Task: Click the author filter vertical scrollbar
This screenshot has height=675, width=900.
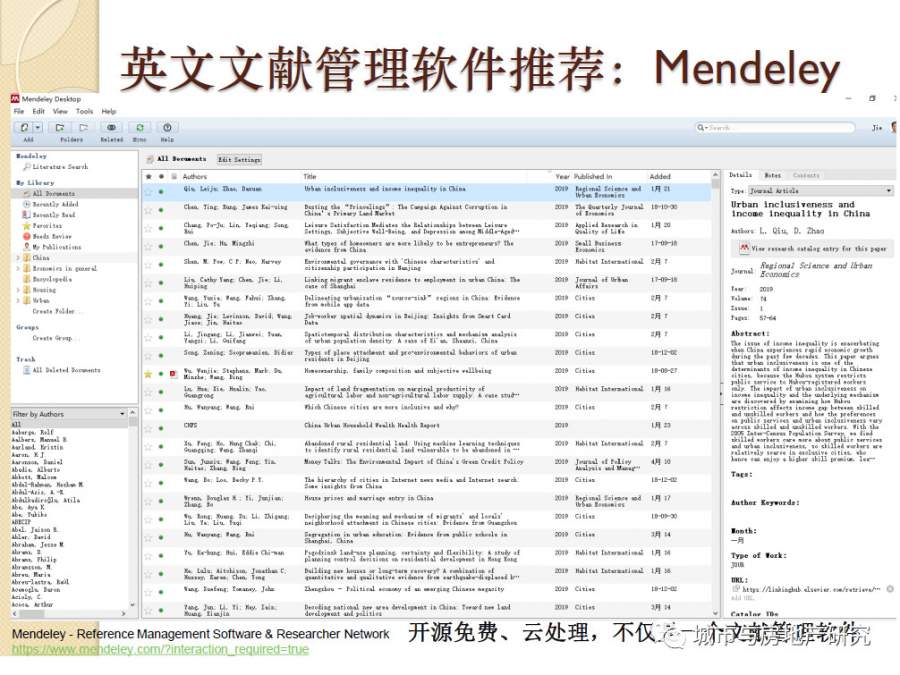Action: click(x=133, y=508)
